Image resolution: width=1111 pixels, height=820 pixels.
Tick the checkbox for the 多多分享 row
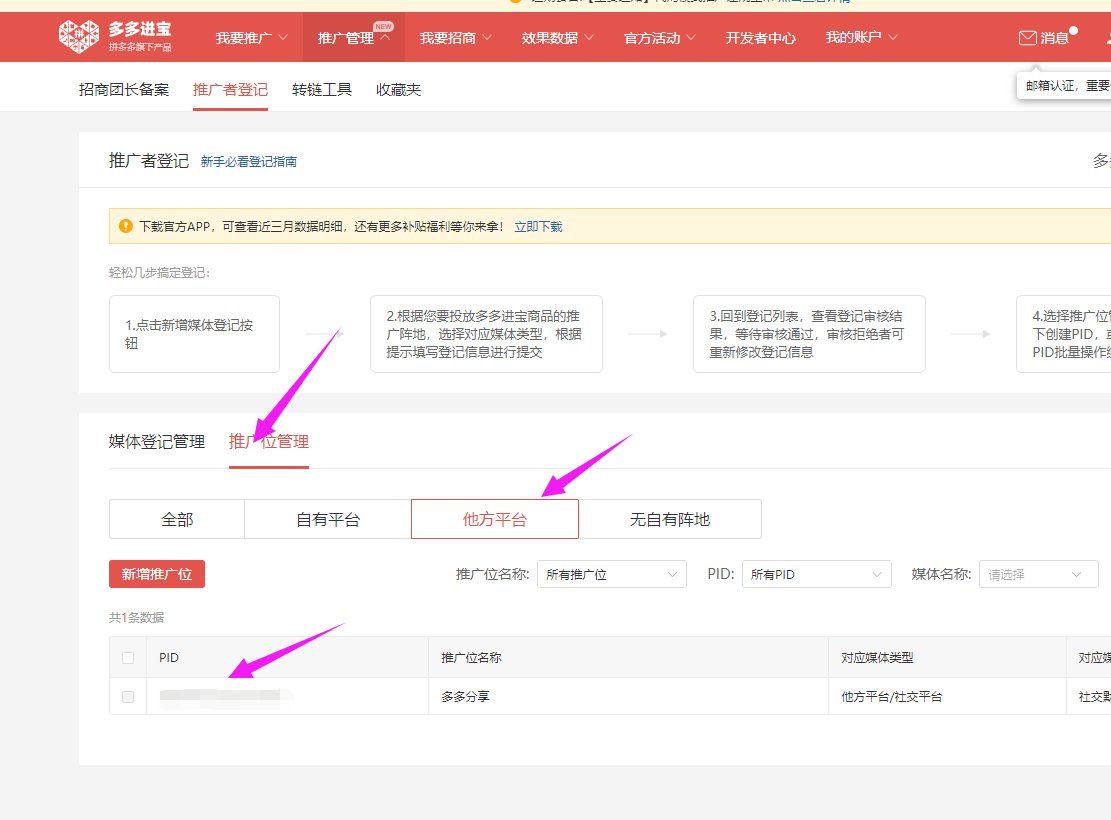(128, 697)
